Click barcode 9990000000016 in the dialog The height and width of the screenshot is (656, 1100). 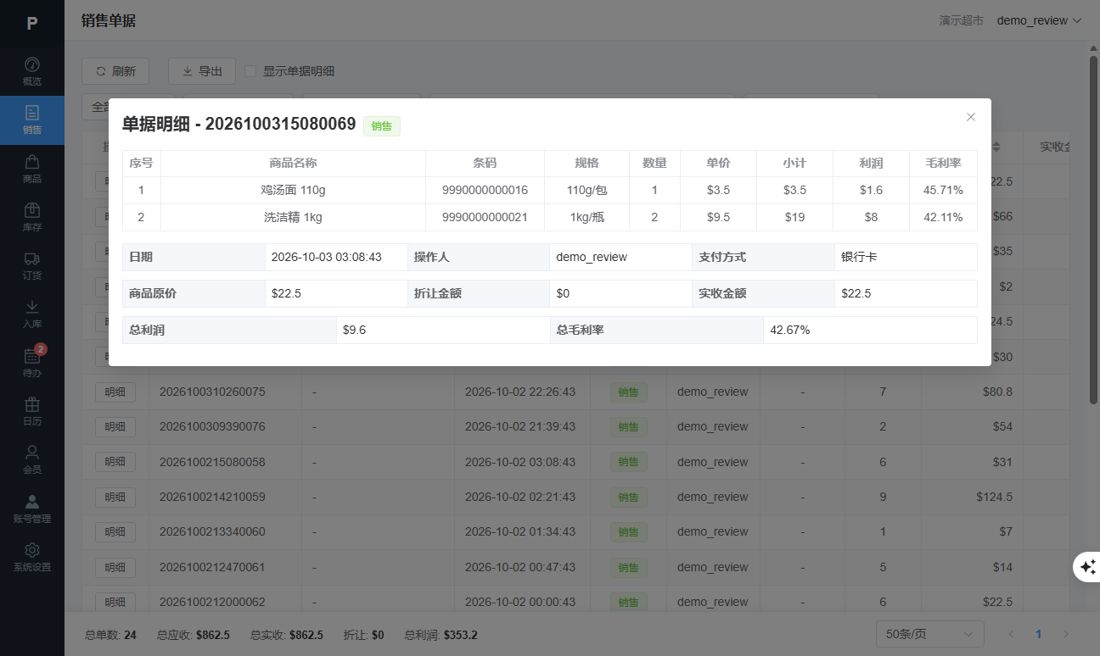pyautogui.click(x=485, y=190)
